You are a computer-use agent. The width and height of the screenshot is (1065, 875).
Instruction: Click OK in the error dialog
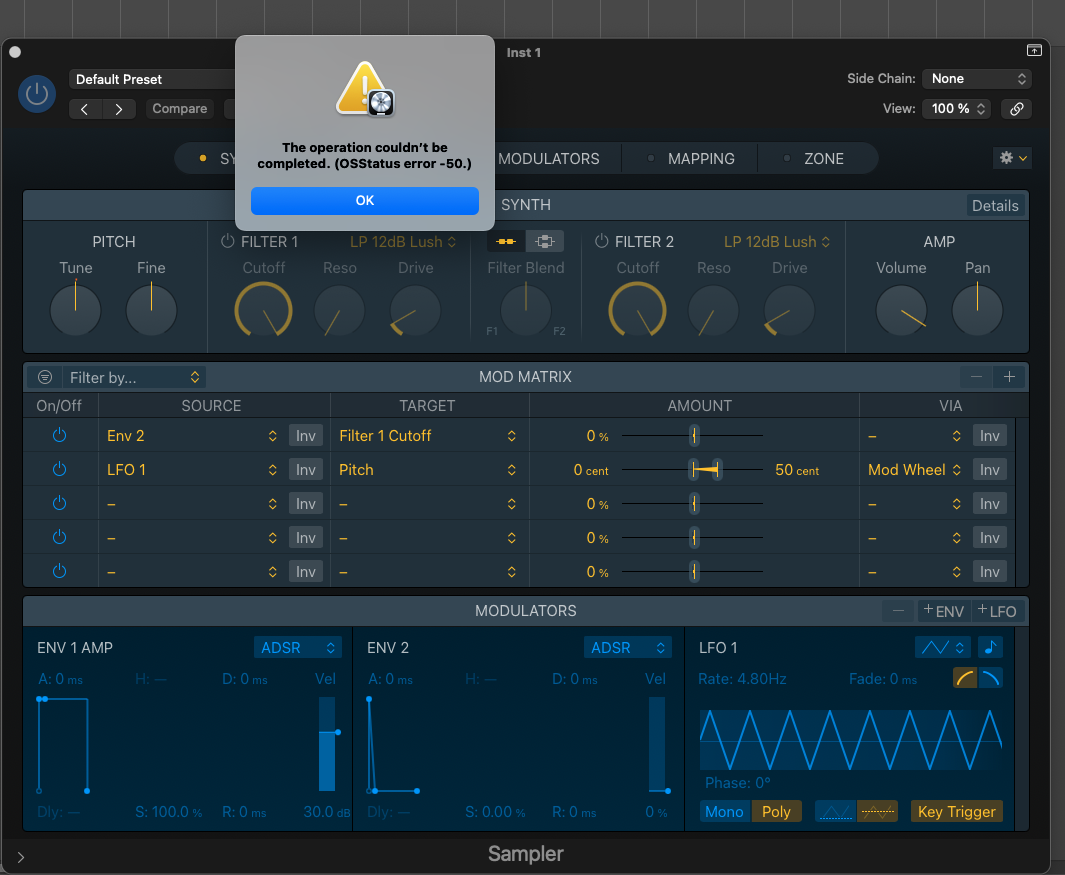pos(364,200)
